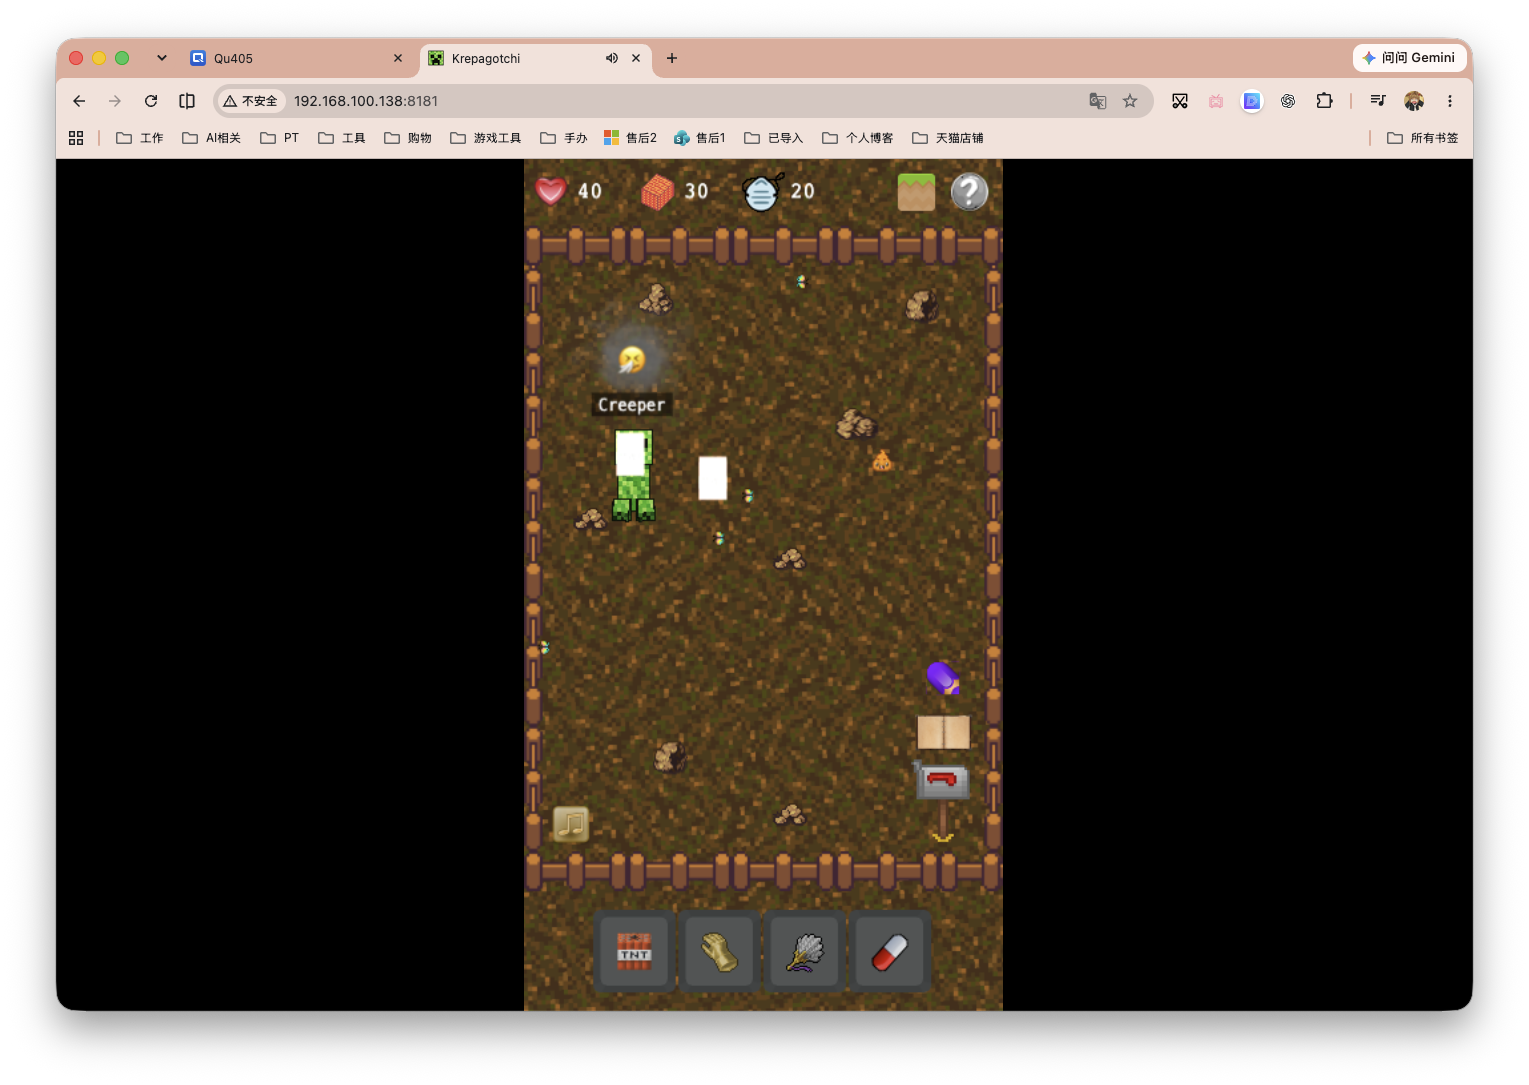Click the brick count 30
The width and height of the screenshot is (1529, 1085).
[x=696, y=191]
